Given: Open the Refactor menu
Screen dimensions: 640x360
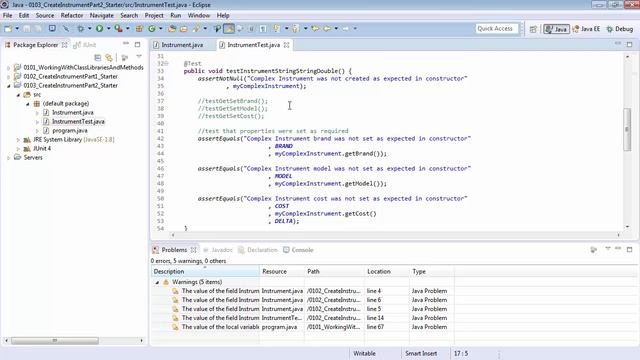Looking at the screenshot, I should click(72, 16).
